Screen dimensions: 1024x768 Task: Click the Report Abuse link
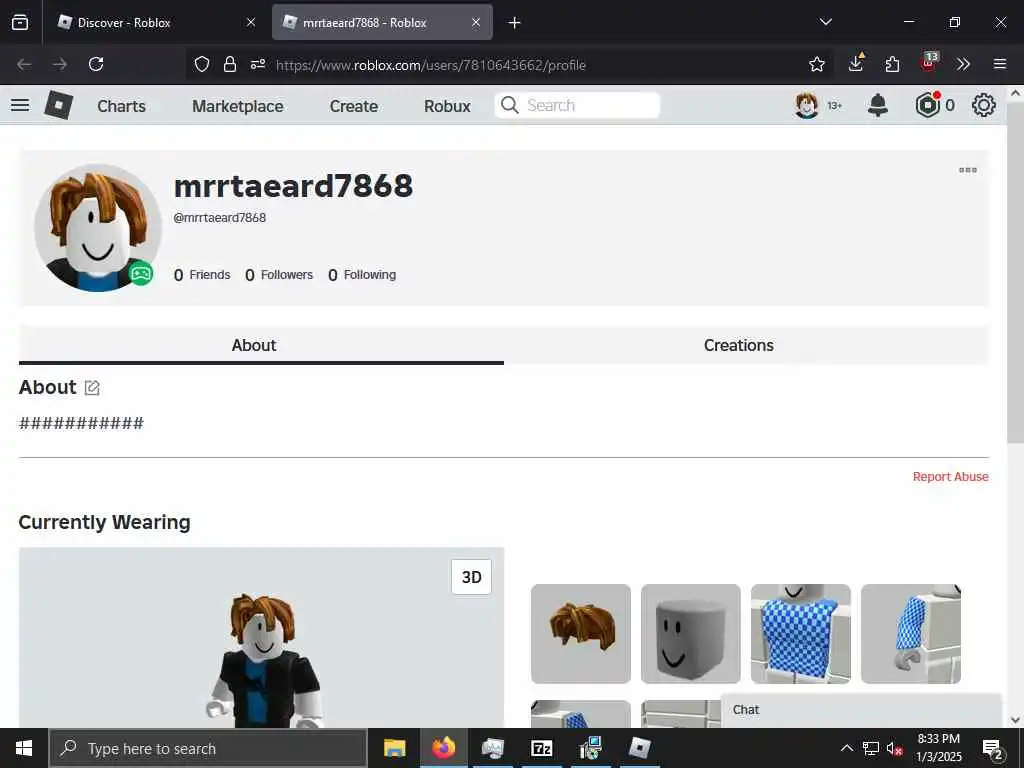950,477
